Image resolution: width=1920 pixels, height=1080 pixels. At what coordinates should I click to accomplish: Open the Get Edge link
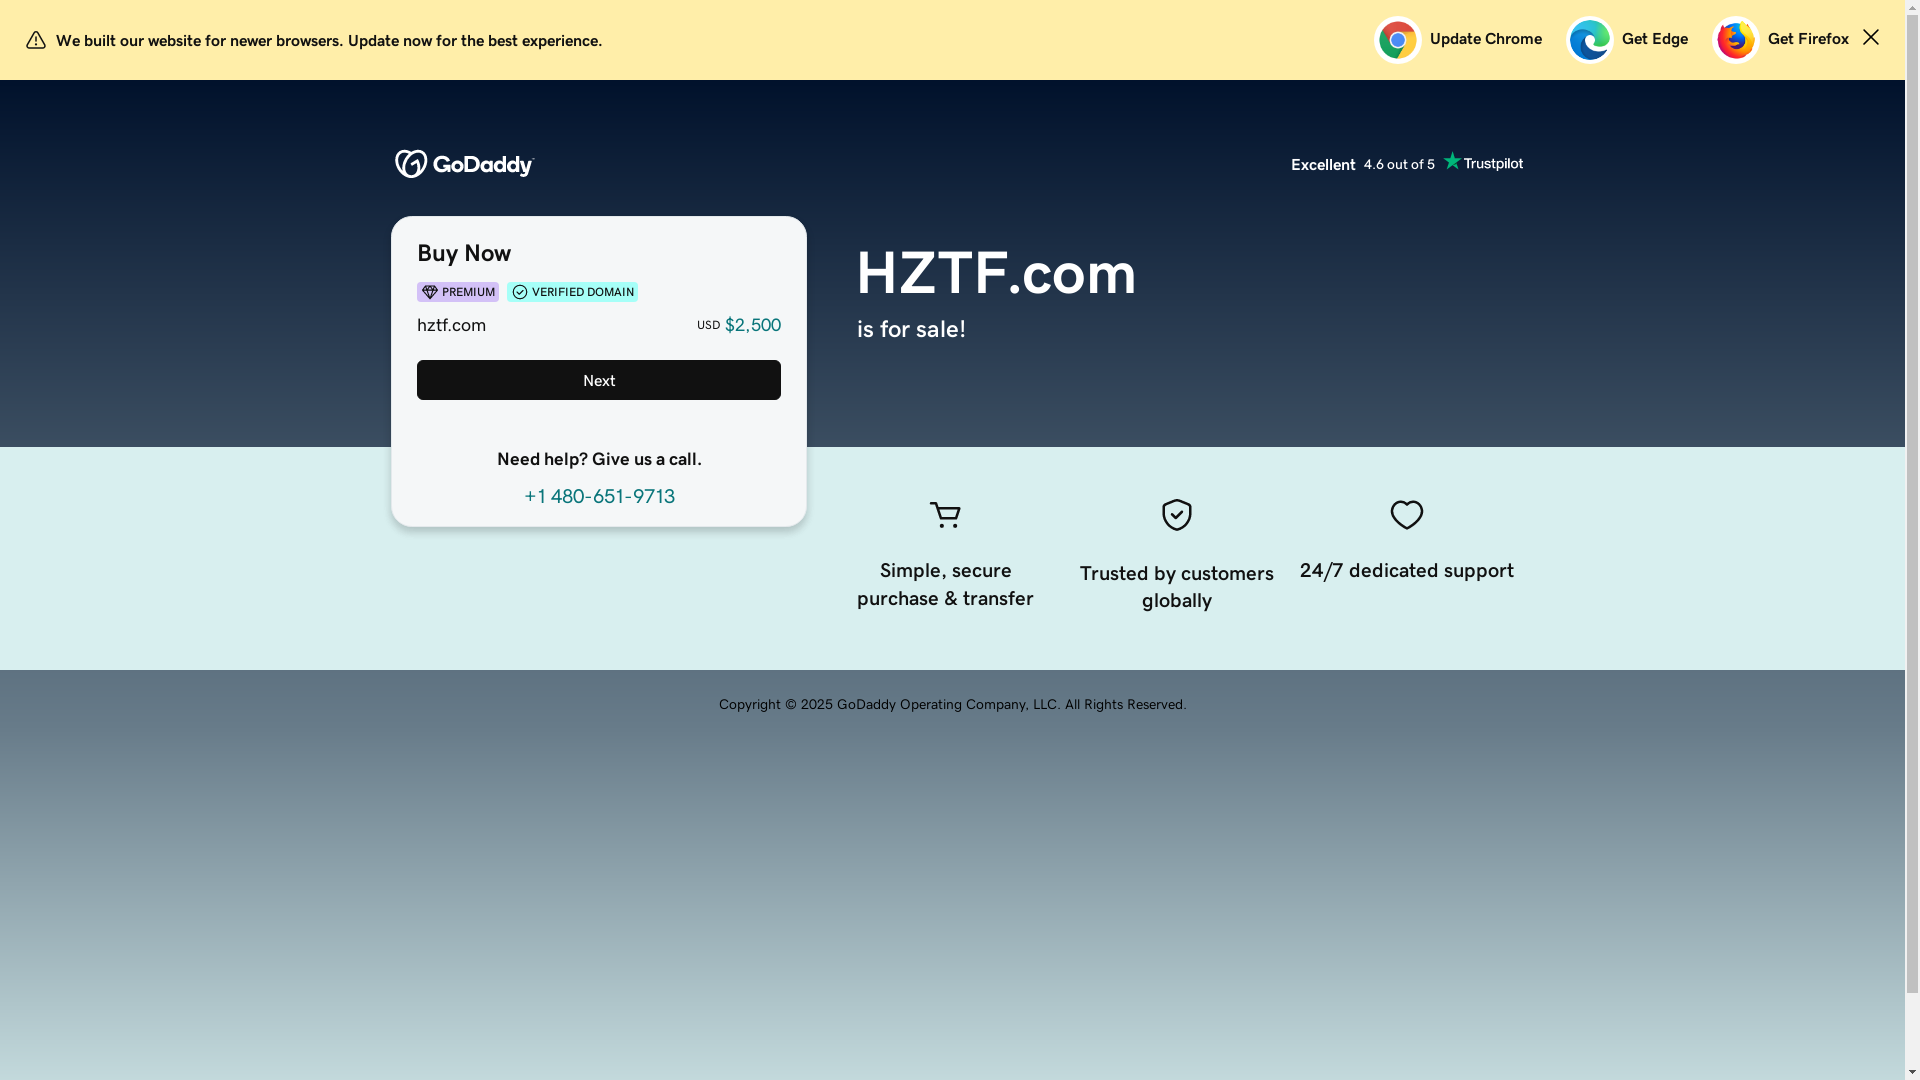(1654, 39)
